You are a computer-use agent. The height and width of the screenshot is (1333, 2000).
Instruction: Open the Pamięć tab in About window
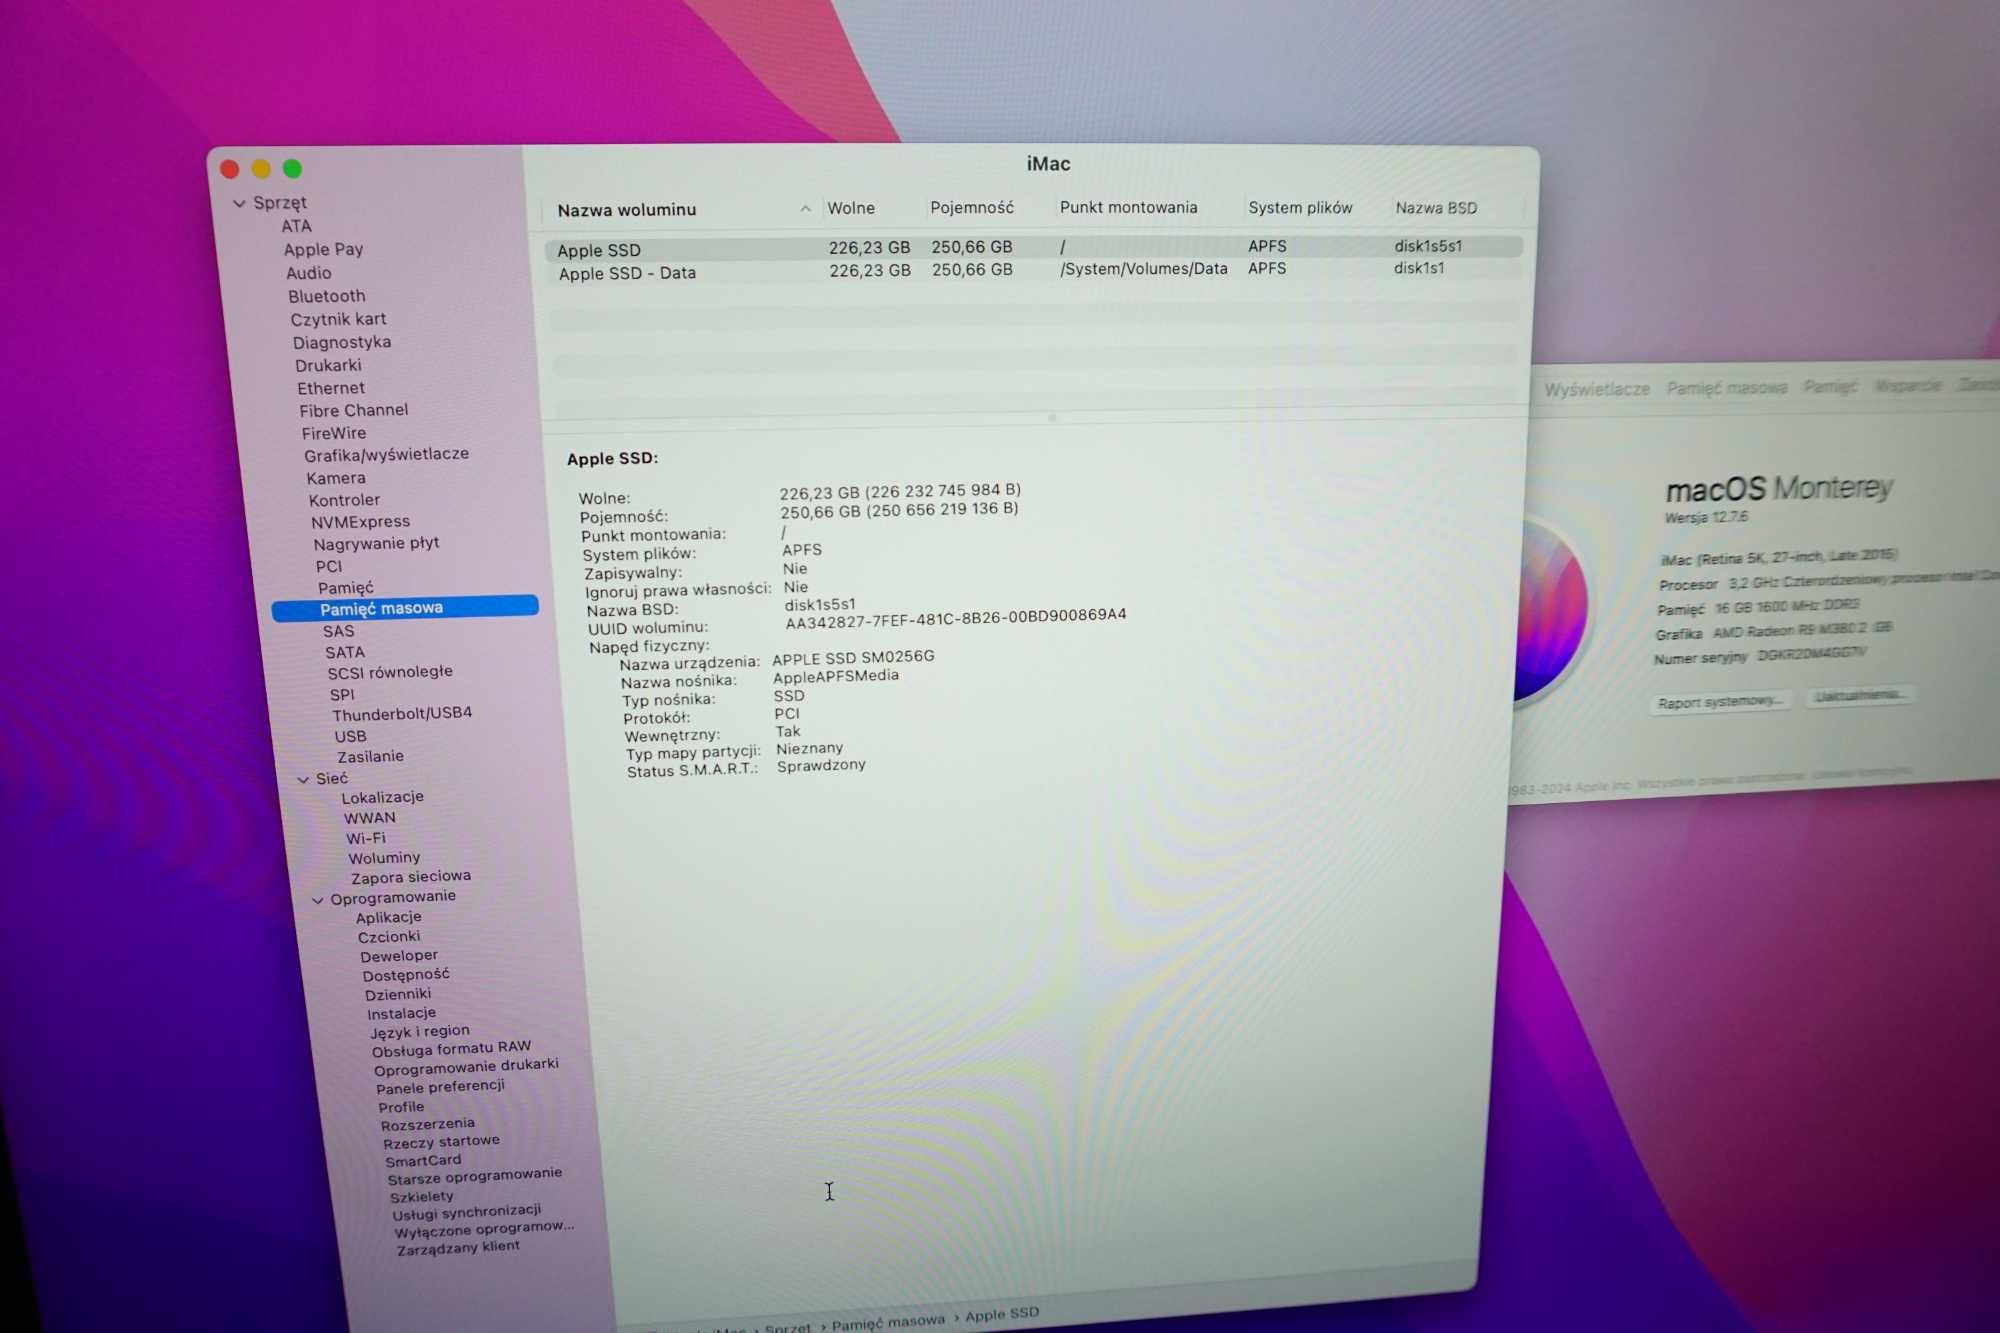point(1830,387)
